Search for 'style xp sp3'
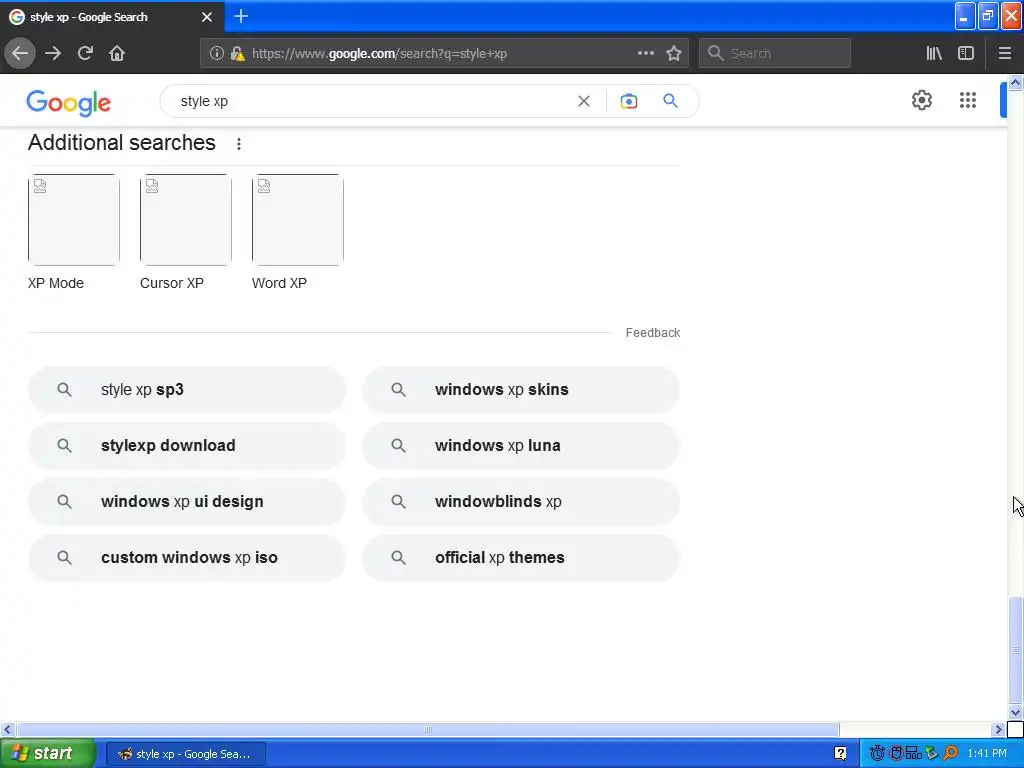This screenshot has width=1024, height=768. click(x=187, y=390)
